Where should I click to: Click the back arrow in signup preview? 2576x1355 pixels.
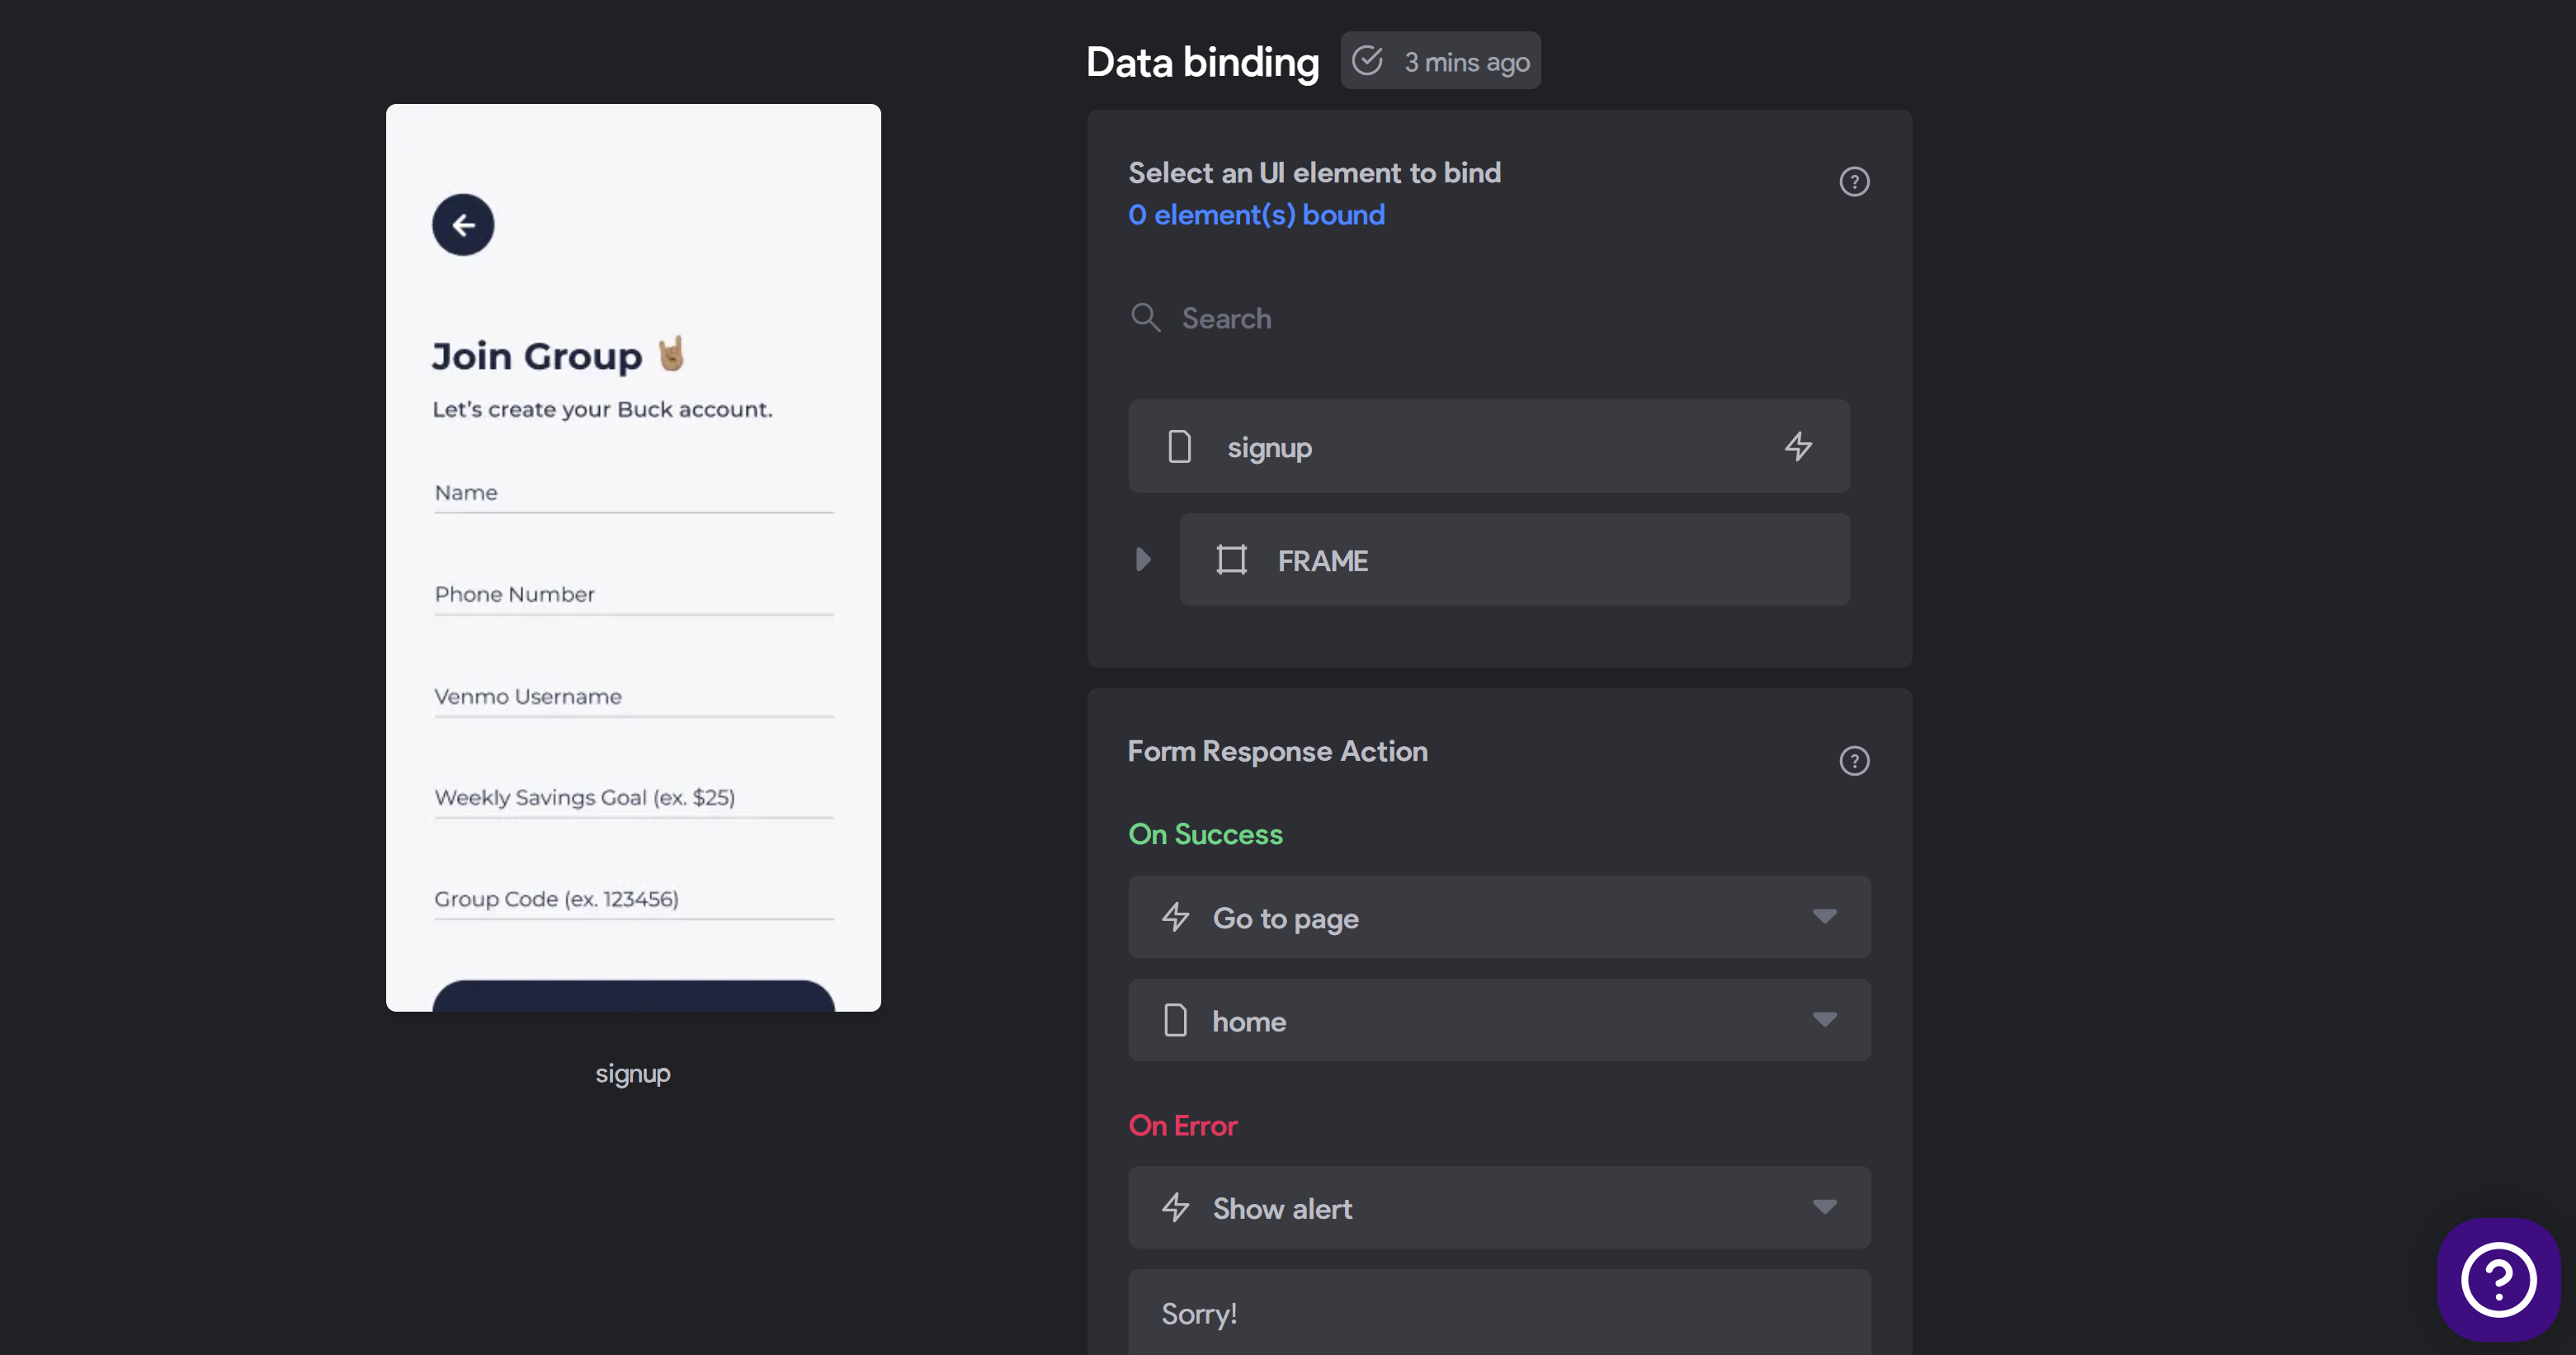(x=463, y=225)
